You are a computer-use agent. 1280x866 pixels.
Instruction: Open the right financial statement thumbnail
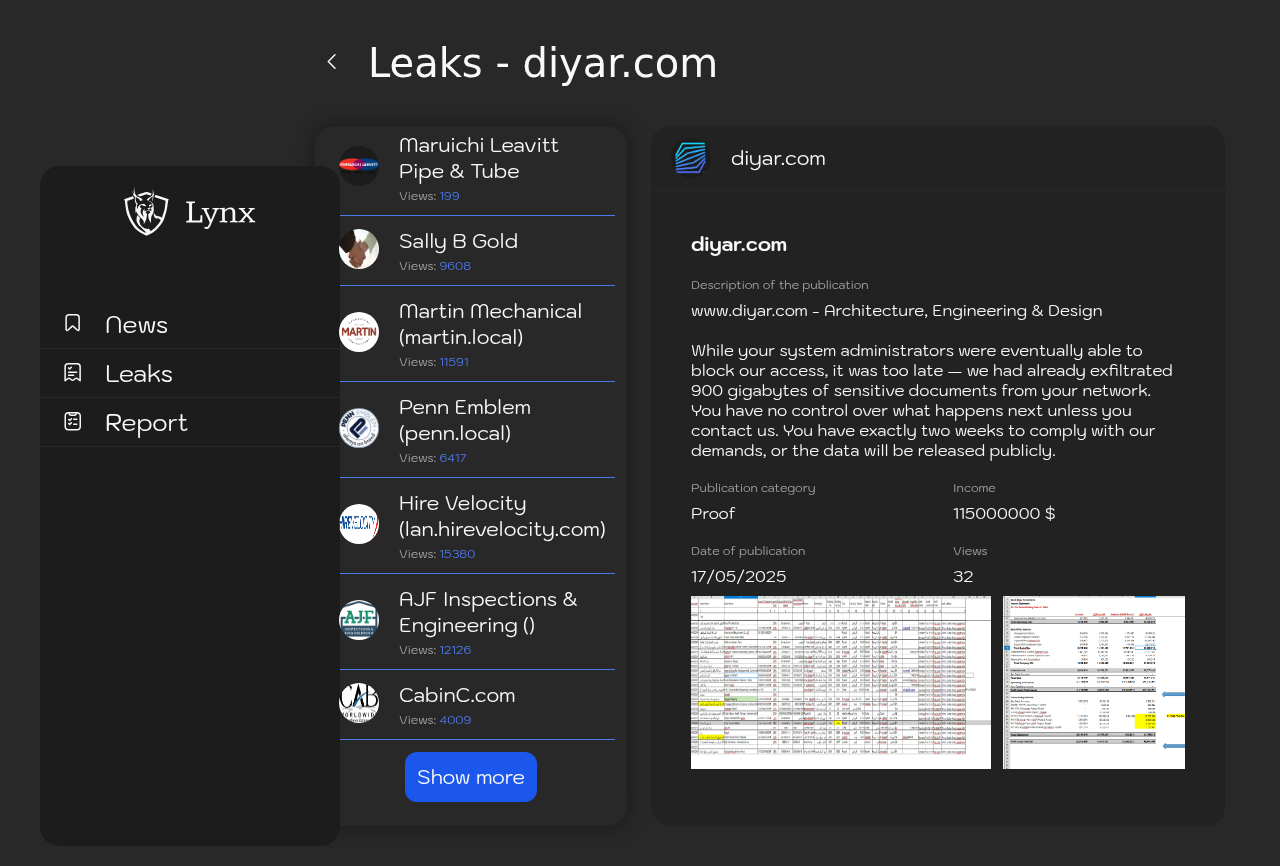tap(1094, 683)
